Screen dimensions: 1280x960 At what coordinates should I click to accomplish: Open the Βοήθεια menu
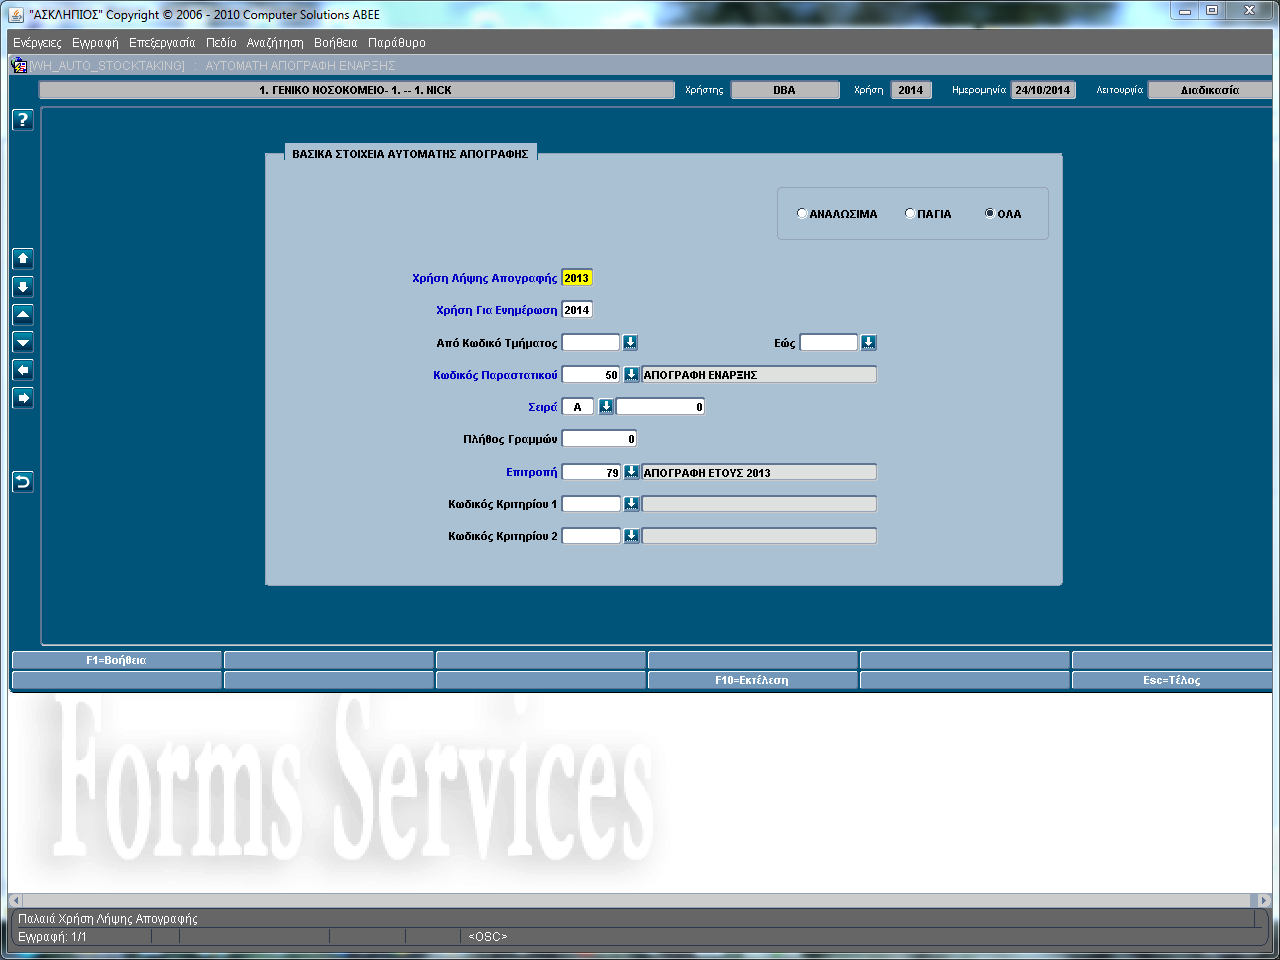pos(335,43)
